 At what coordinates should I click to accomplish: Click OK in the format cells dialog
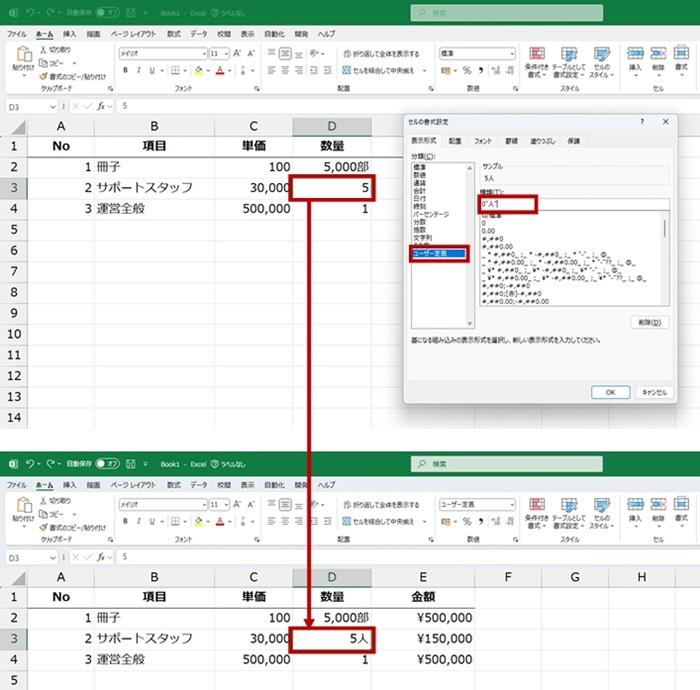pyautogui.click(x=610, y=392)
